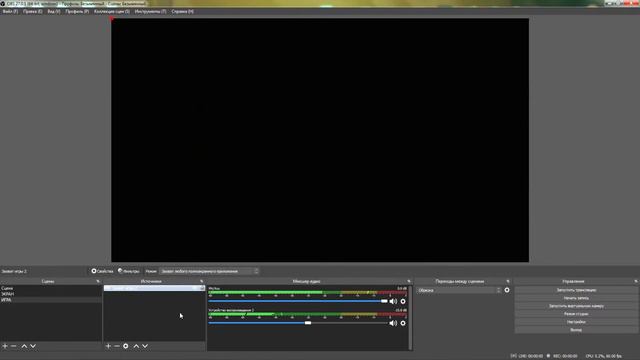Open the Справка menu
Image resolution: width=640 pixels, height=360 pixels.
182,11
